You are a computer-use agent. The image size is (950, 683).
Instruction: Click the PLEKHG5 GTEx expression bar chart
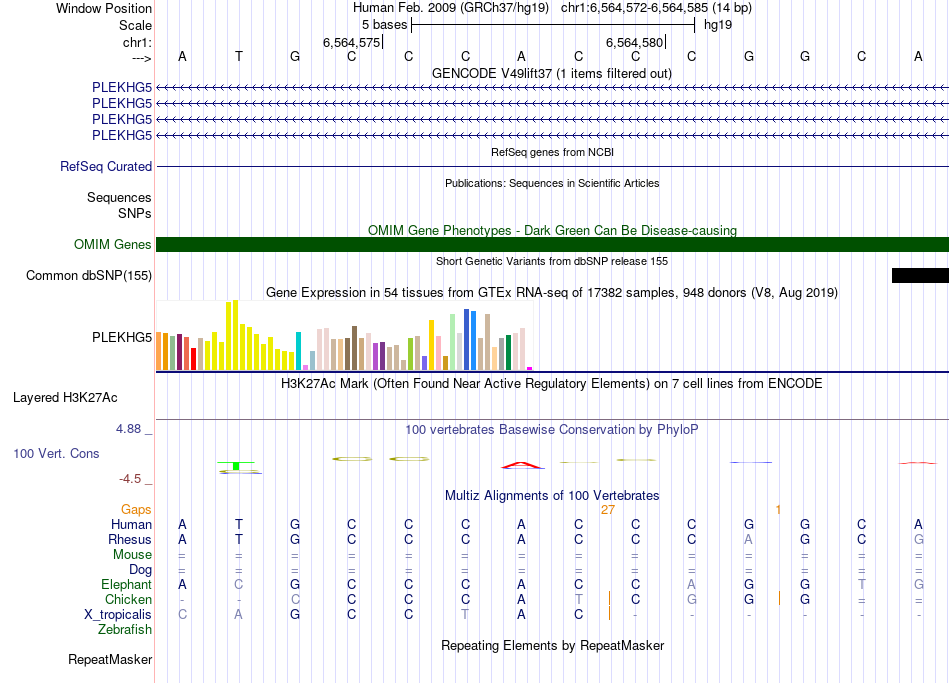click(x=344, y=335)
